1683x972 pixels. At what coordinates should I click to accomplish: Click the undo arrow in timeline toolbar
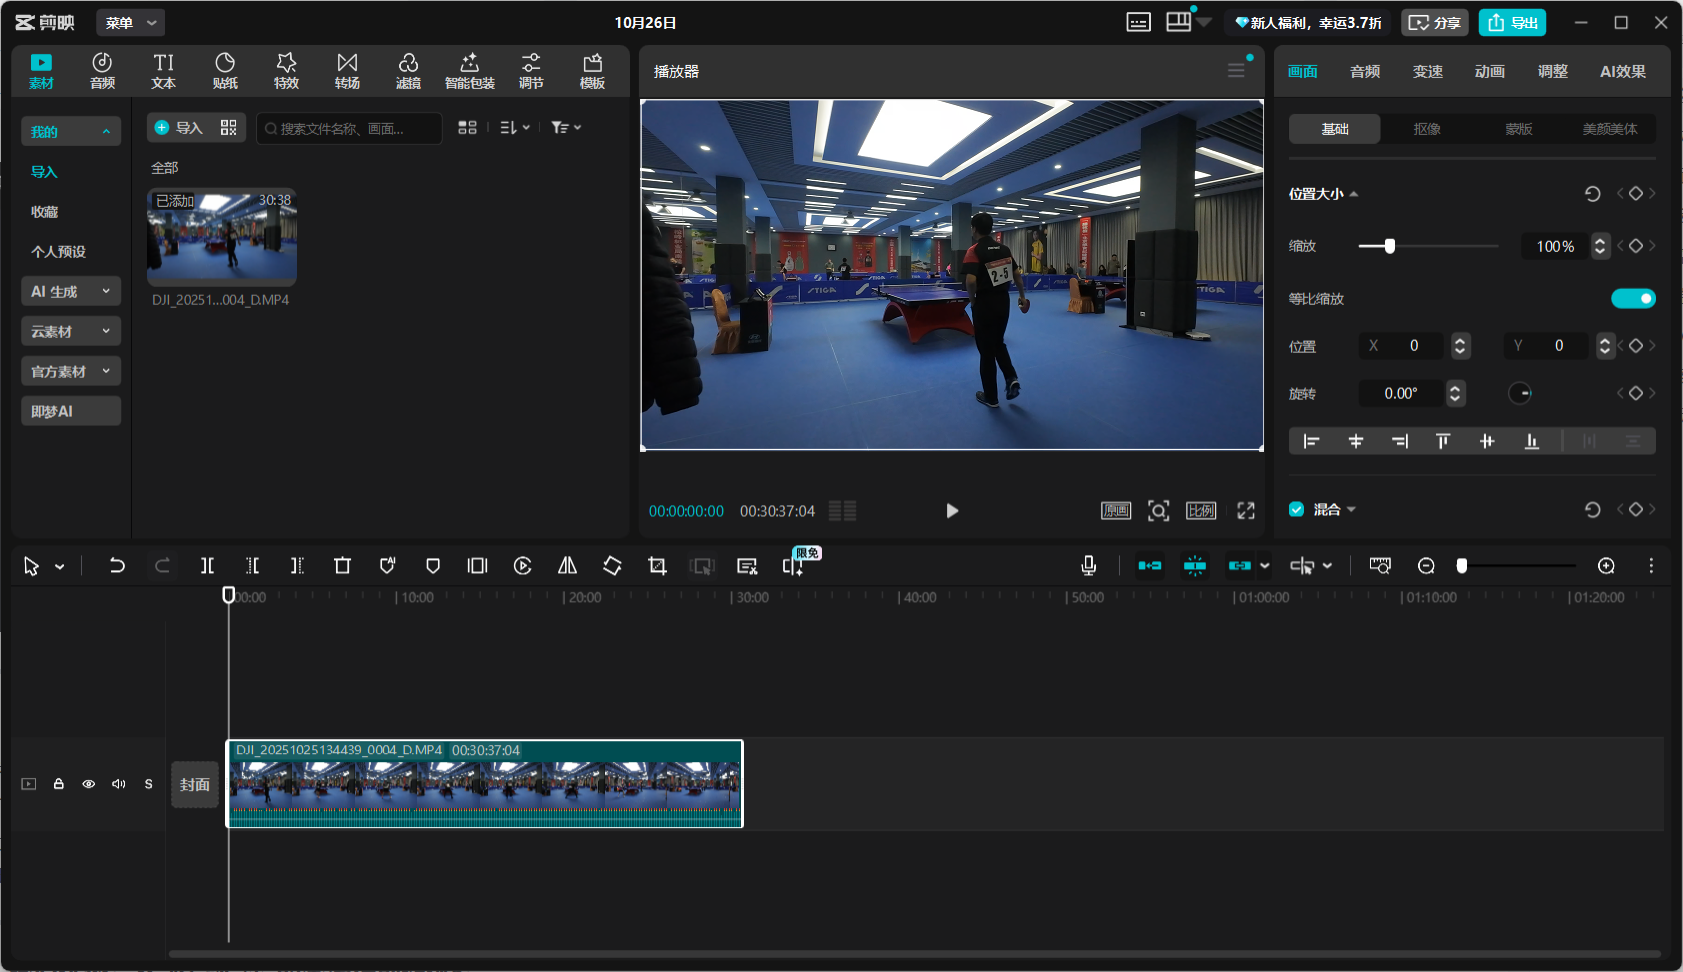coord(117,566)
